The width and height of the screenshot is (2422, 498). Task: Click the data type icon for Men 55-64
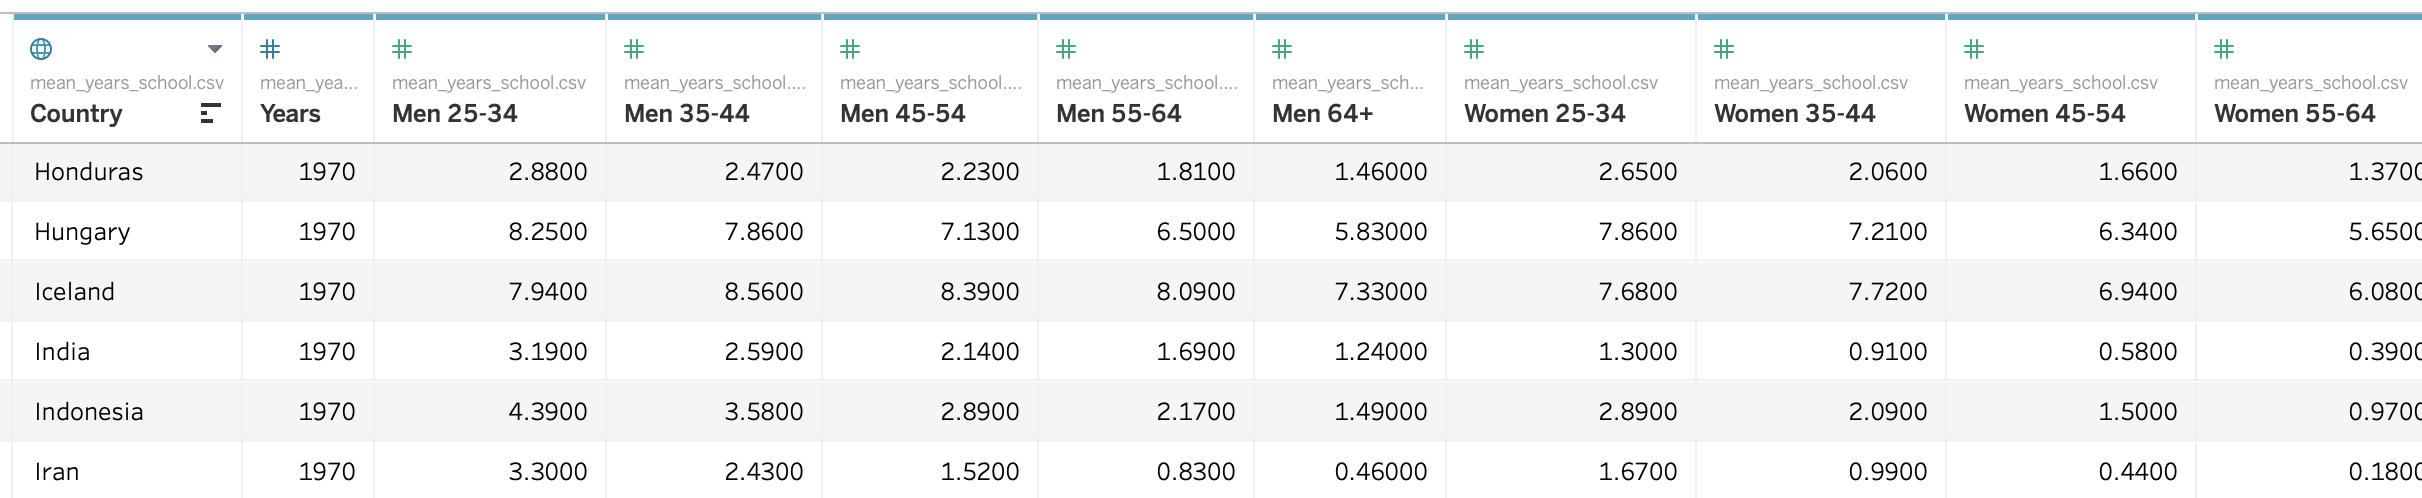coord(1066,49)
